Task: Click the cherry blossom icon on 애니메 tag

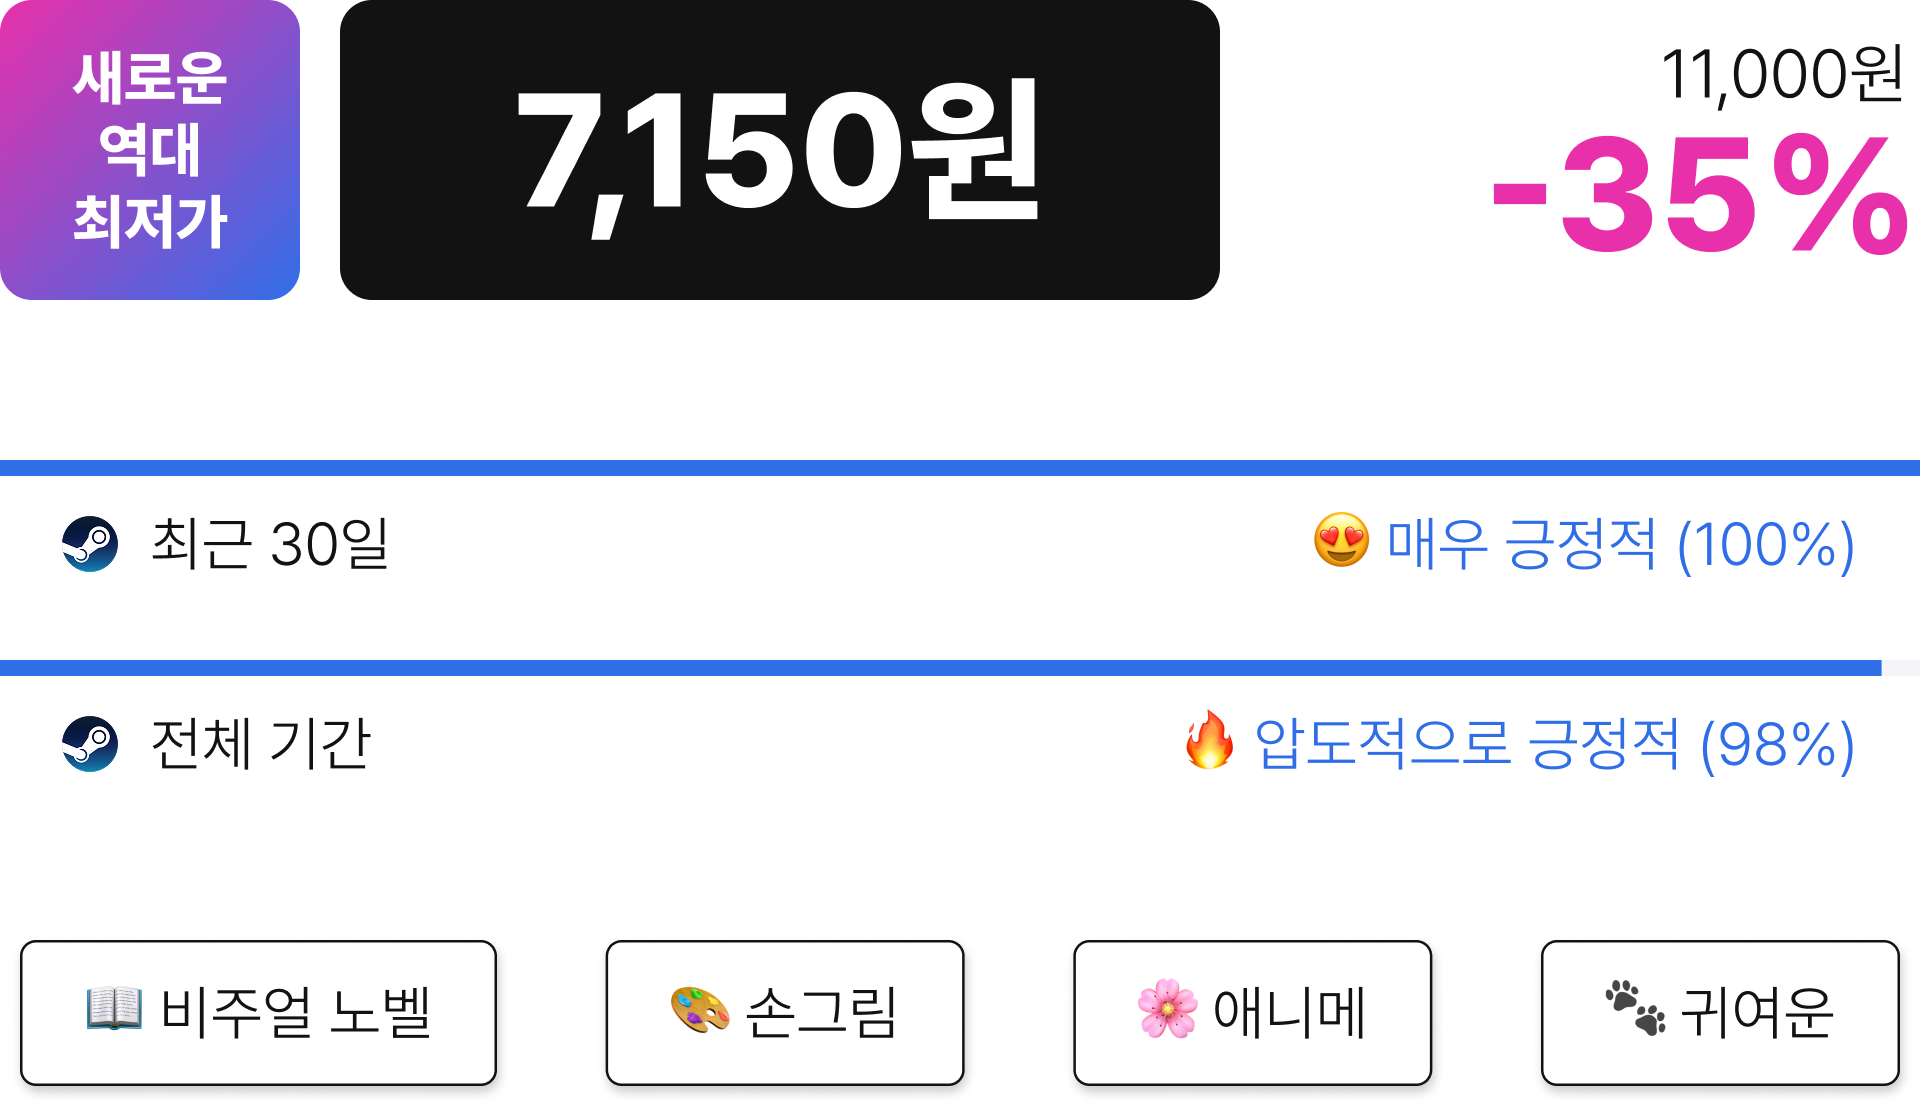Action: click(x=1167, y=1010)
